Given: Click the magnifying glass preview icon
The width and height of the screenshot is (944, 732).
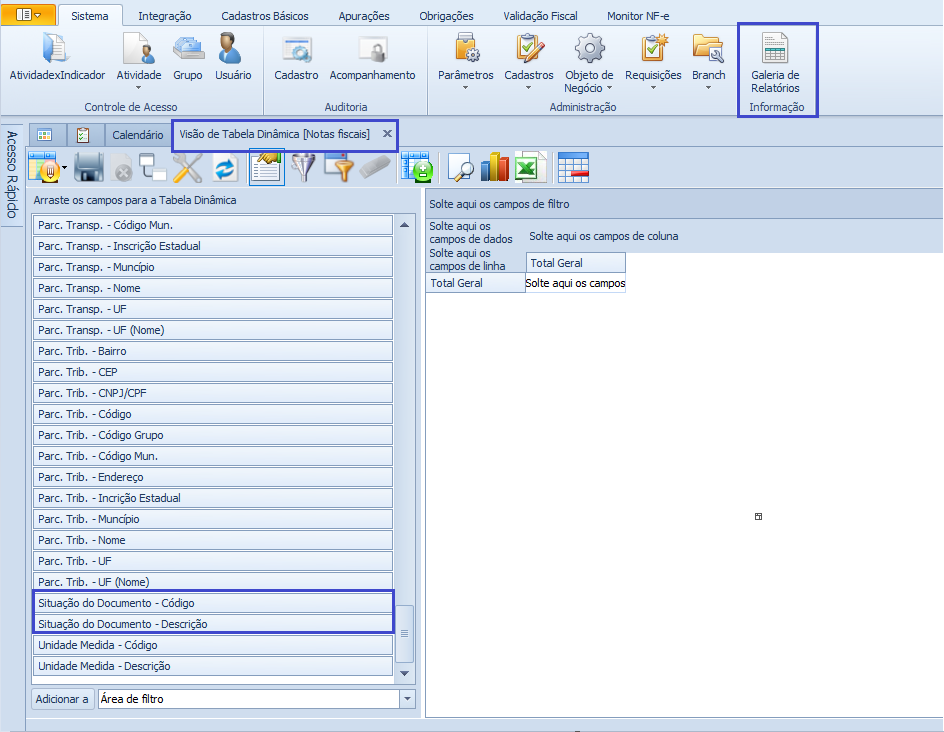Looking at the screenshot, I should pyautogui.click(x=460, y=168).
